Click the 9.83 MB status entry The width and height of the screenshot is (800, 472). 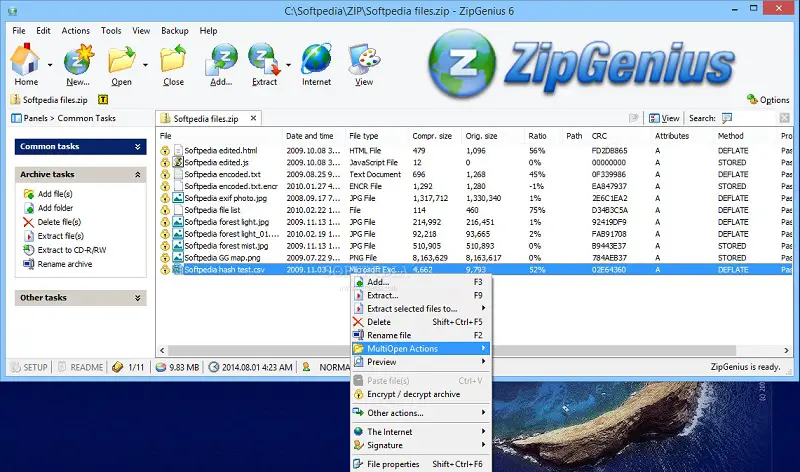pos(177,367)
